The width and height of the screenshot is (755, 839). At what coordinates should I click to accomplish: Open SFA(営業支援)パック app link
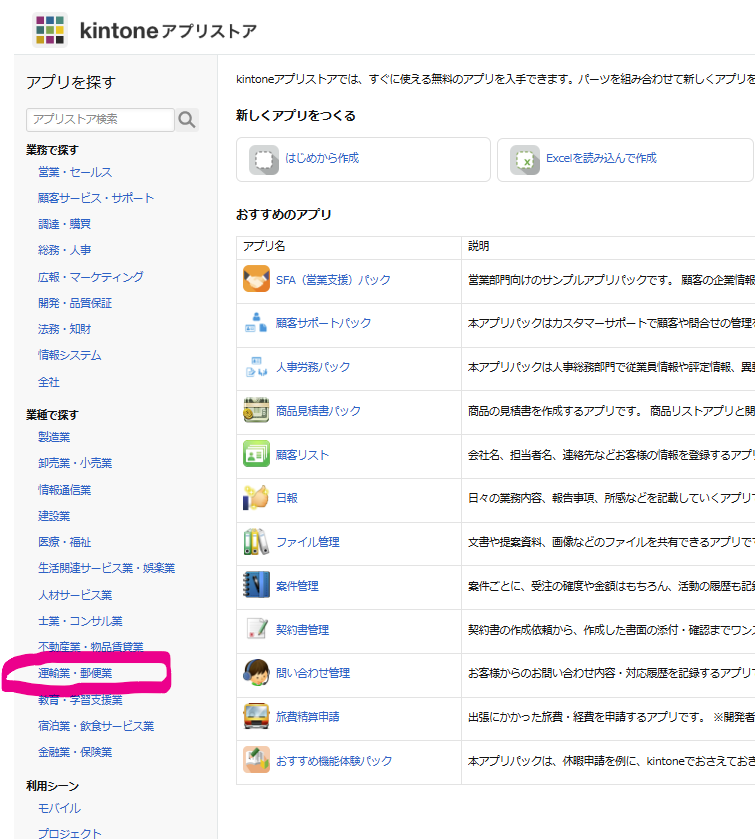(333, 280)
